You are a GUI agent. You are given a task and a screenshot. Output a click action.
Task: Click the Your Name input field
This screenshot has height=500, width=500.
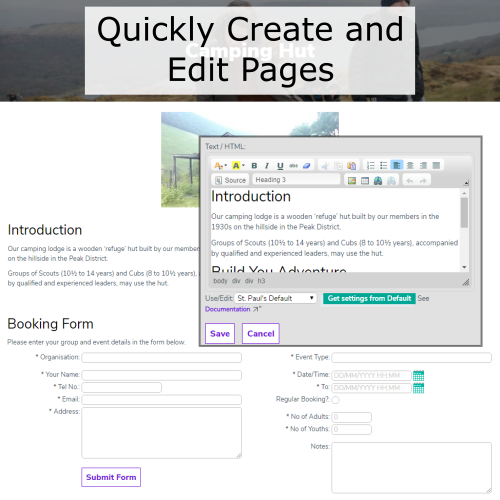[162, 375]
